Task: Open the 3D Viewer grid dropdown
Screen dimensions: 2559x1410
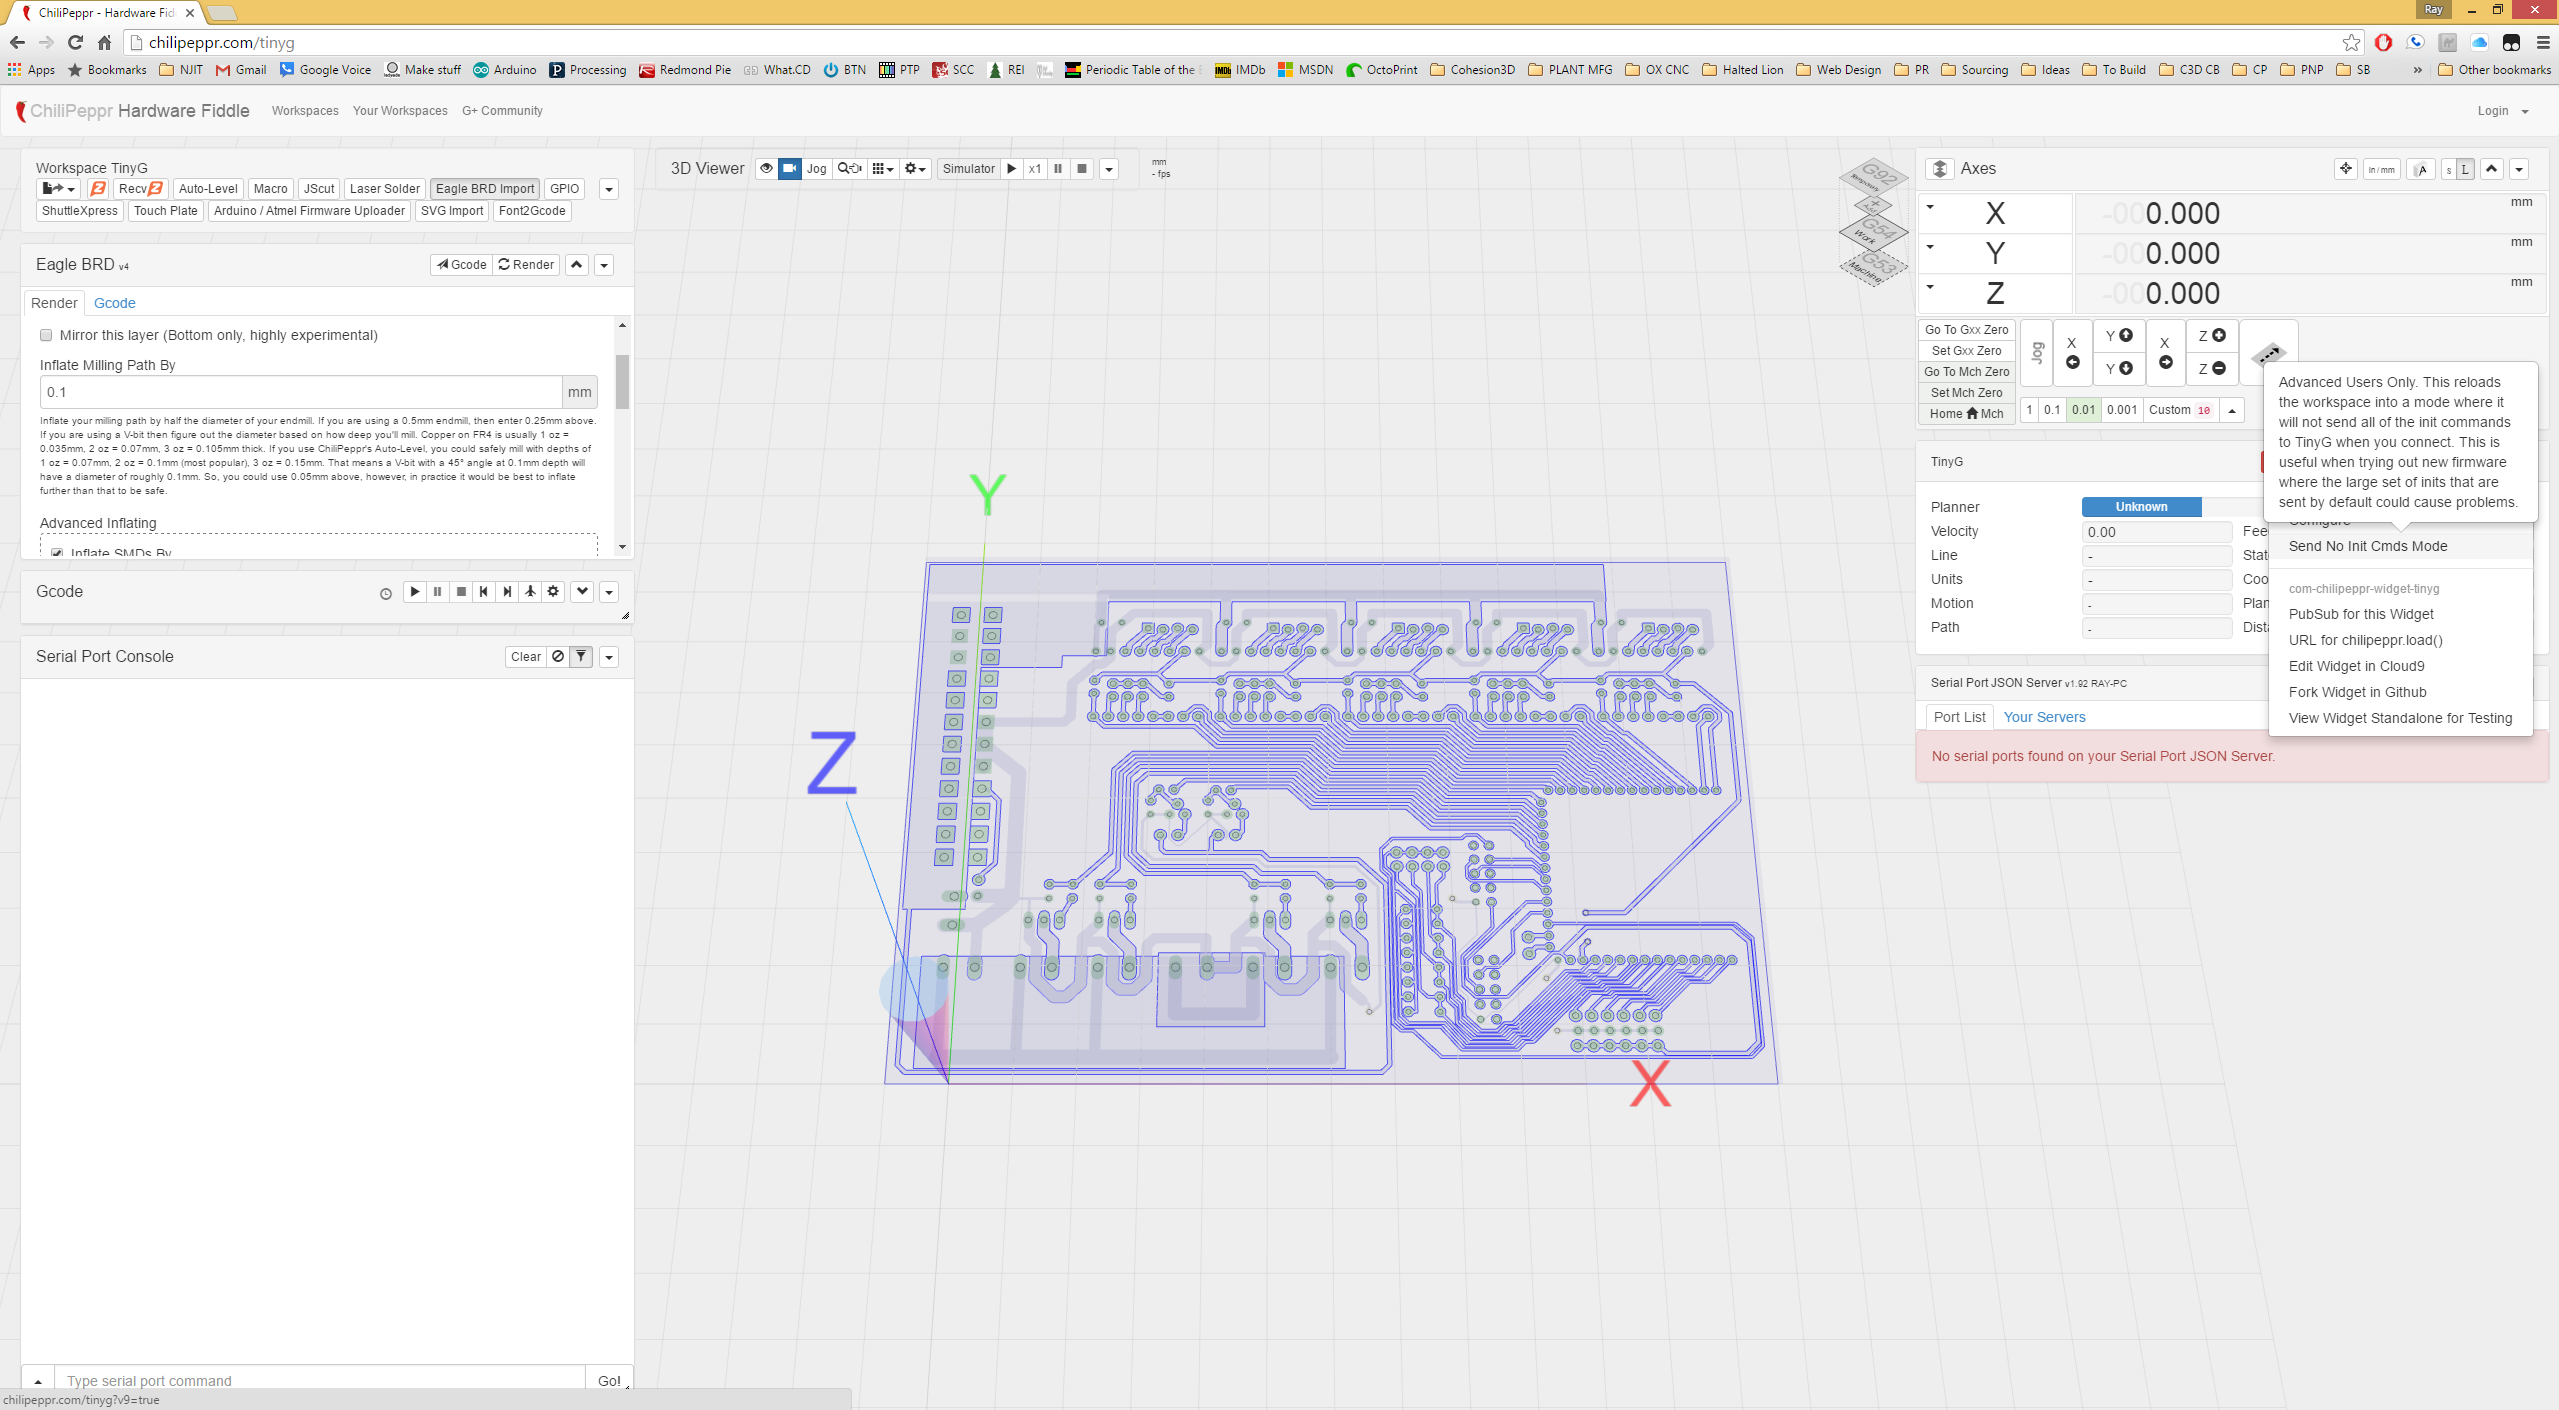Action: click(x=882, y=169)
